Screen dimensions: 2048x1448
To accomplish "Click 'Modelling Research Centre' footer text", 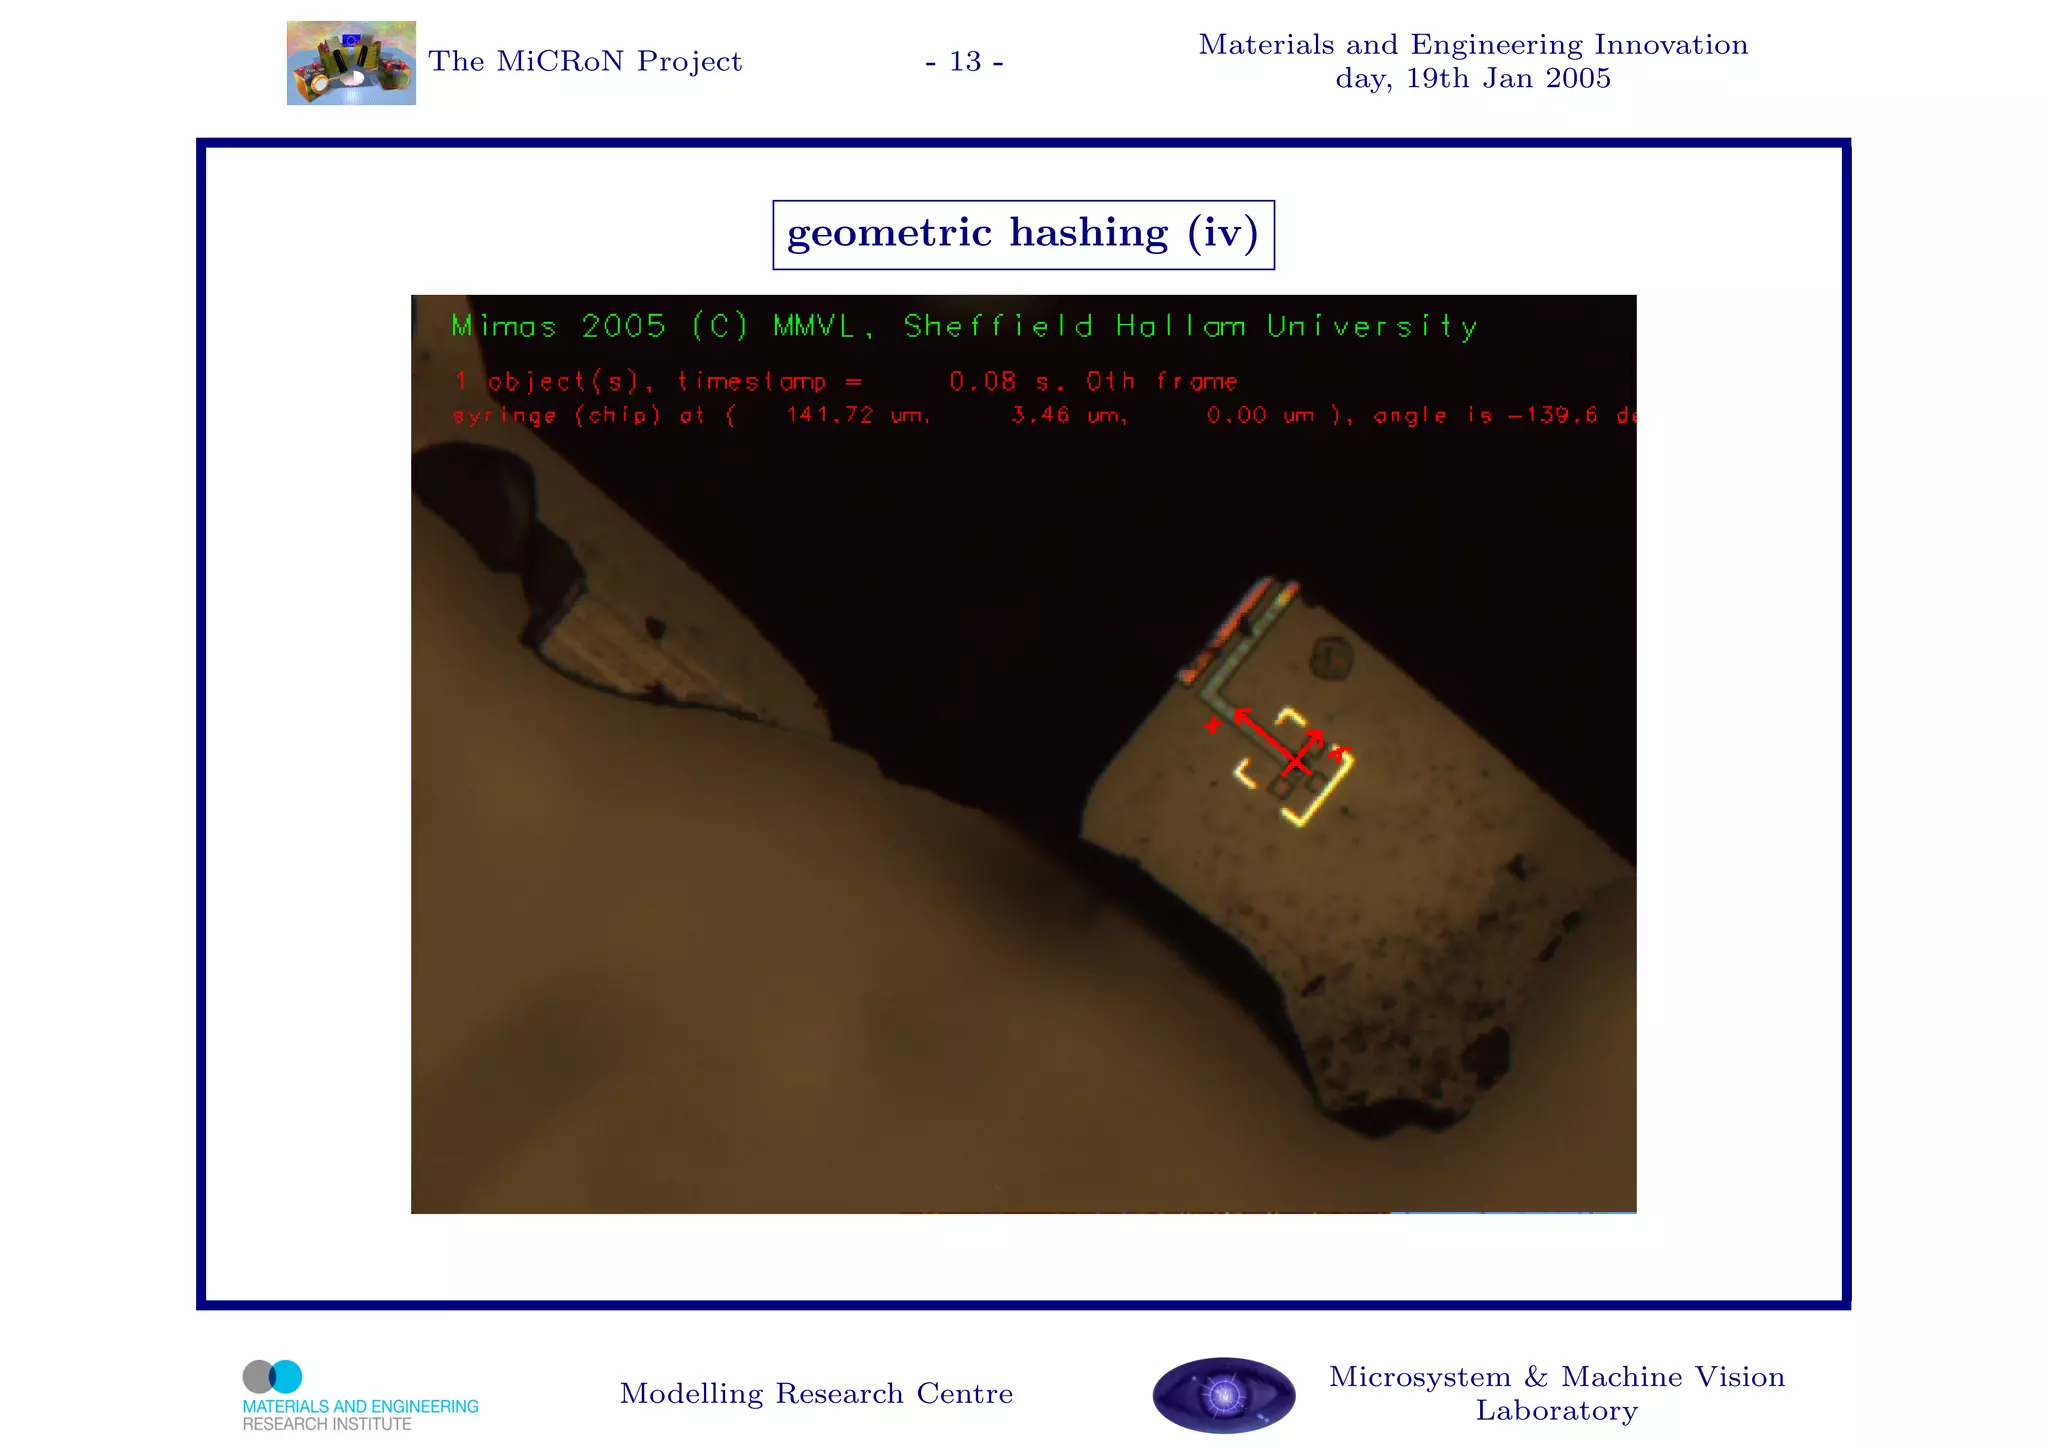I will tap(816, 1393).
